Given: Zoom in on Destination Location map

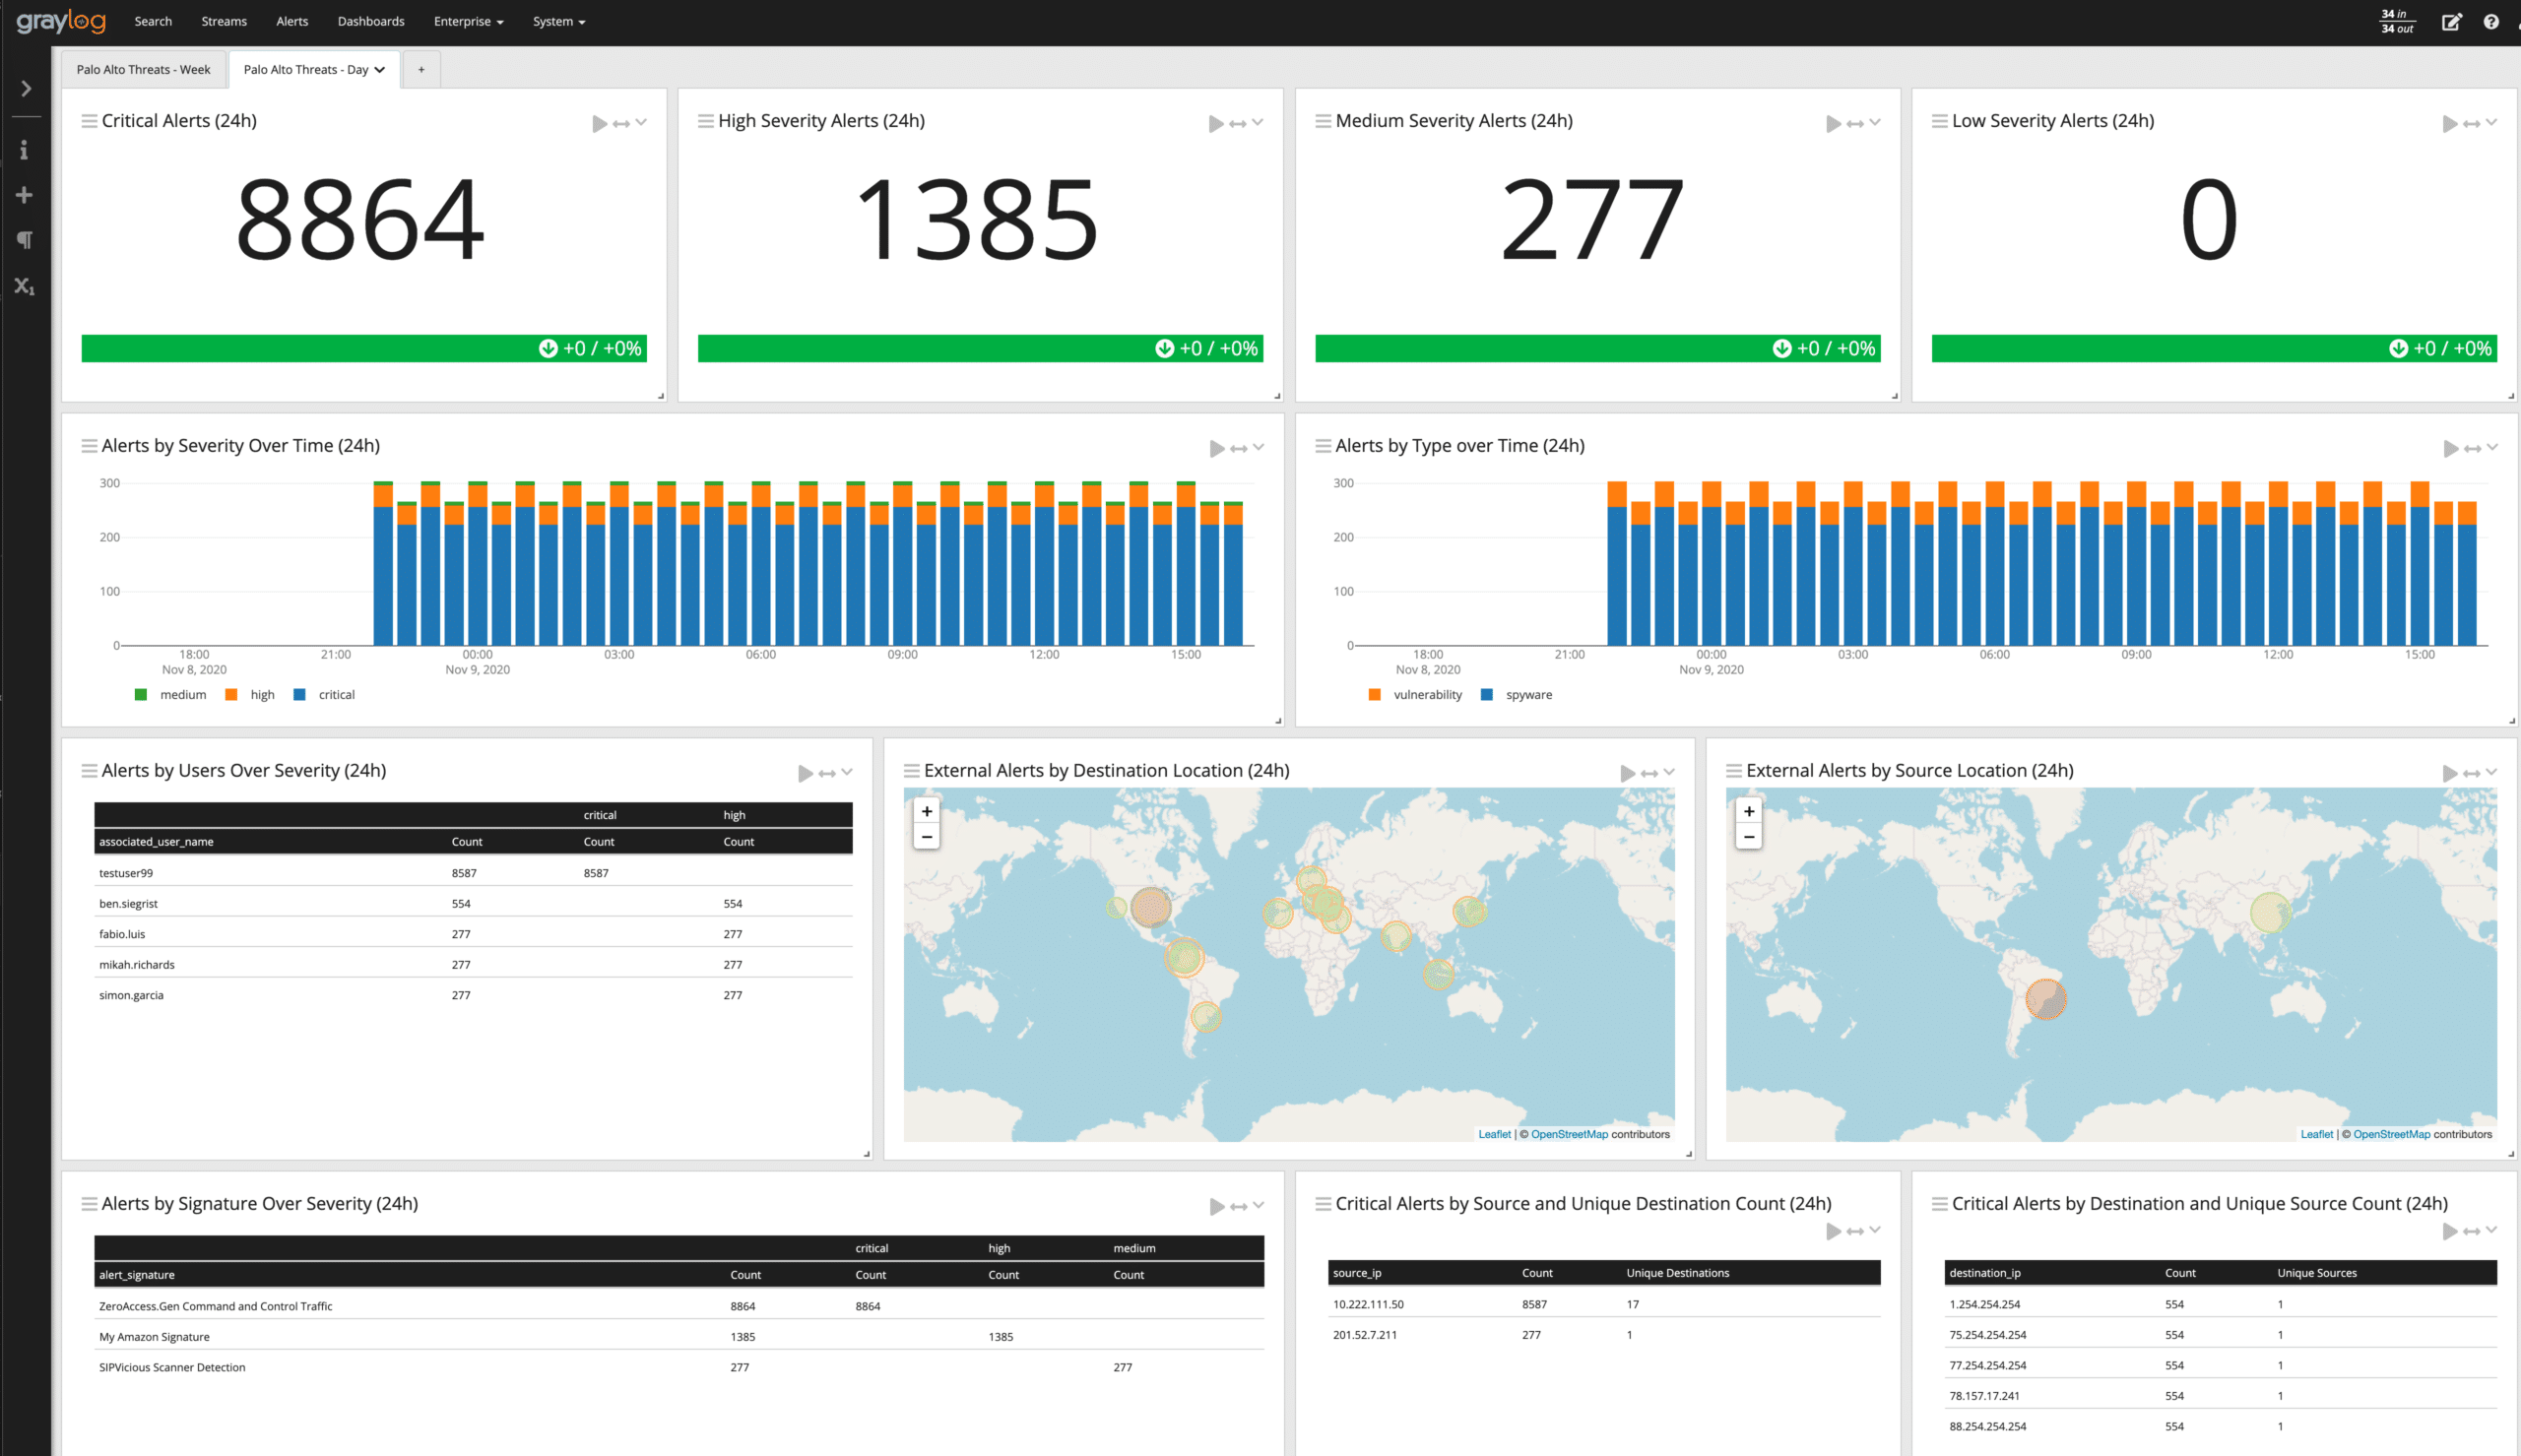Looking at the screenshot, I should 926,812.
